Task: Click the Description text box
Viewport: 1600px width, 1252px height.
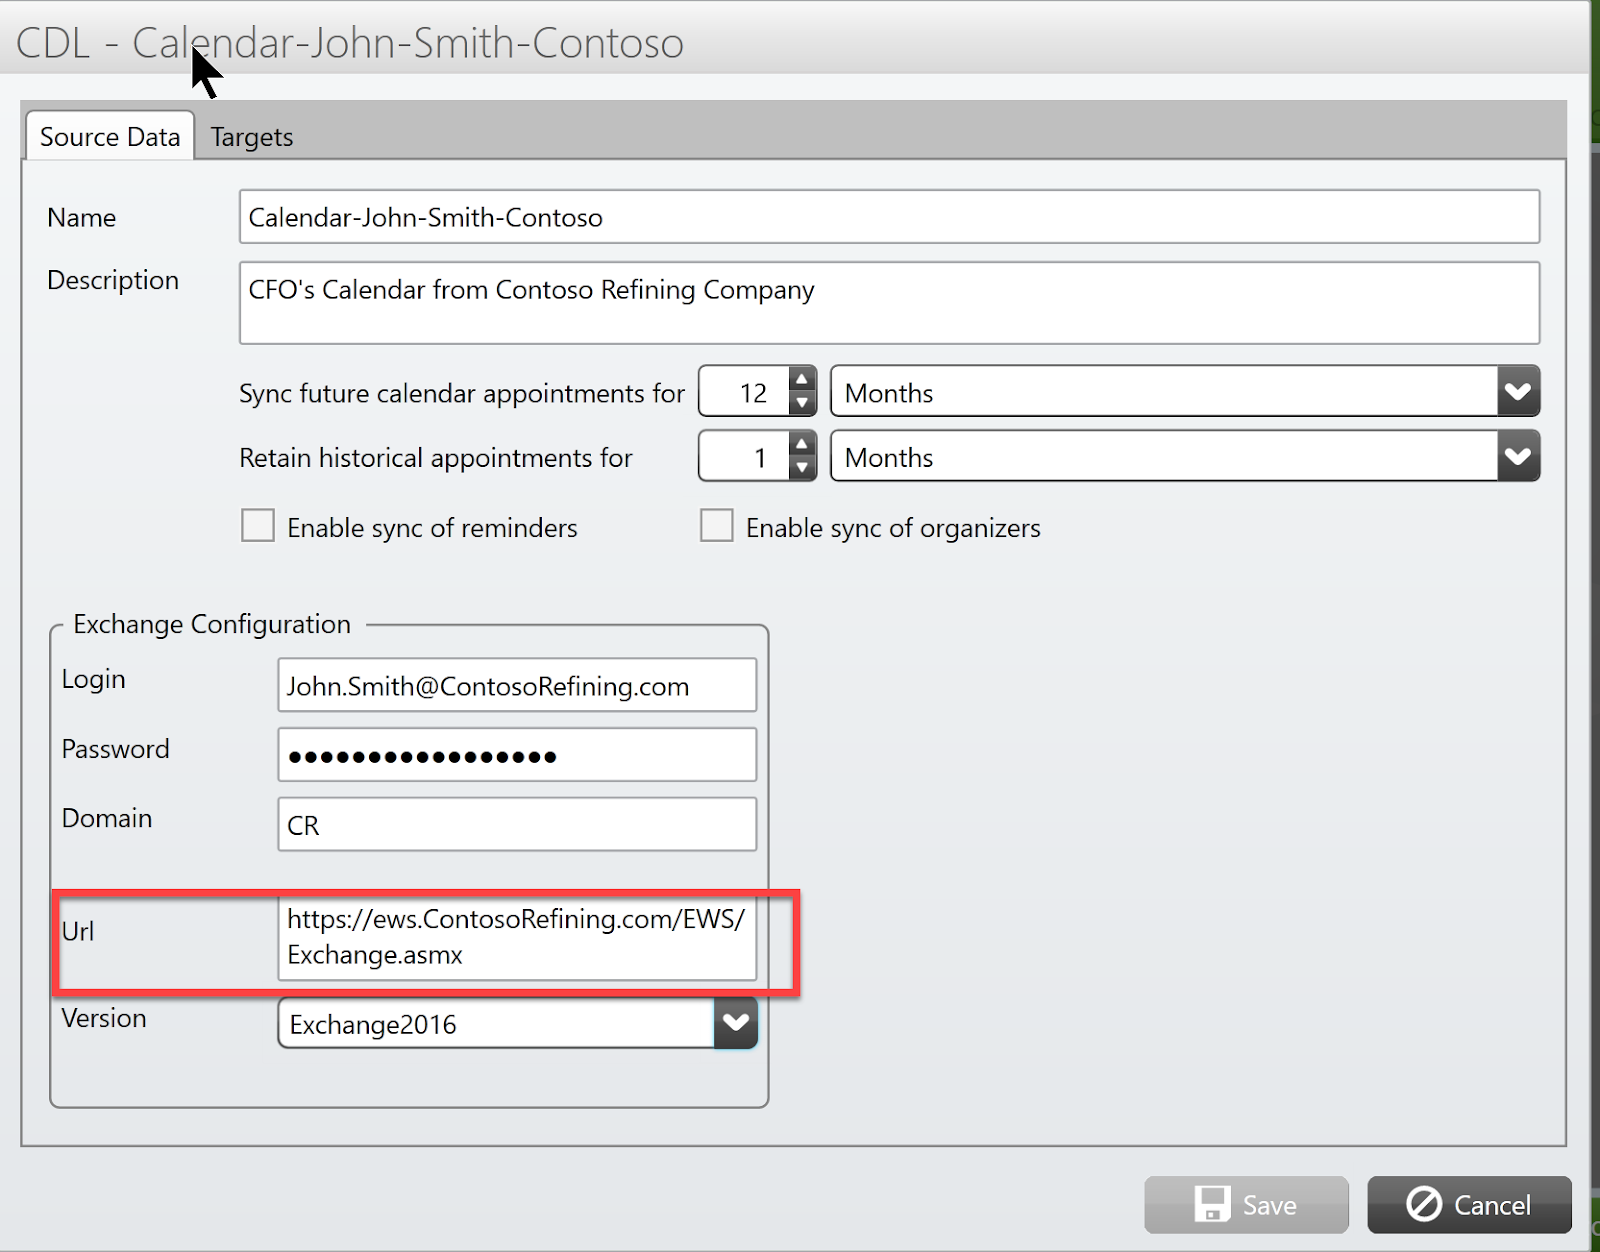Action: [x=889, y=303]
